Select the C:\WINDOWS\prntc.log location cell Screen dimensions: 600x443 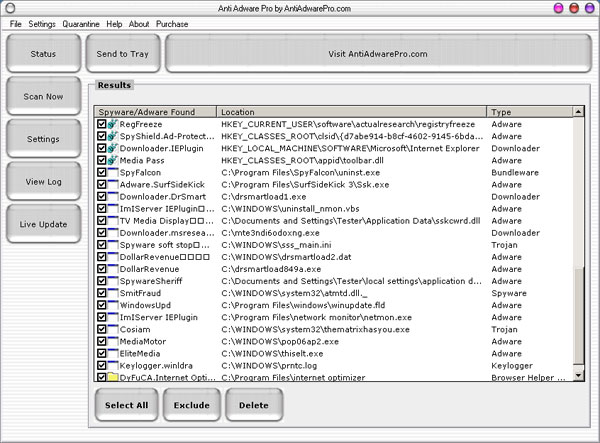click(269, 365)
